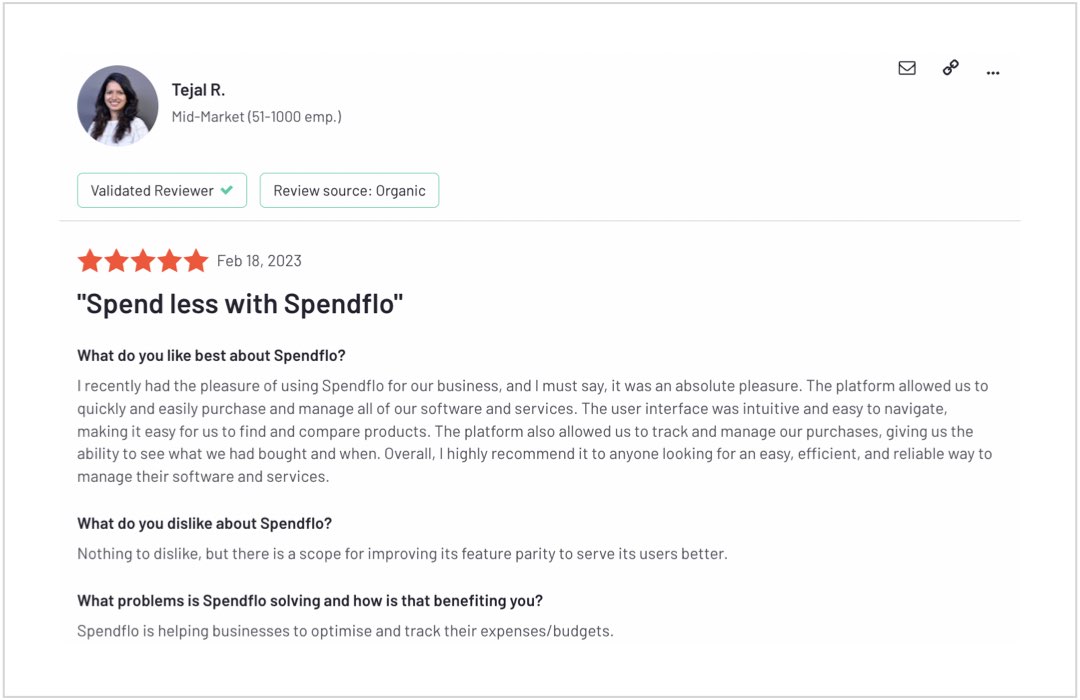Expand more options via the three-dot menu
This screenshot has height=700, width=1080.
pyautogui.click(x=992, y=71)
